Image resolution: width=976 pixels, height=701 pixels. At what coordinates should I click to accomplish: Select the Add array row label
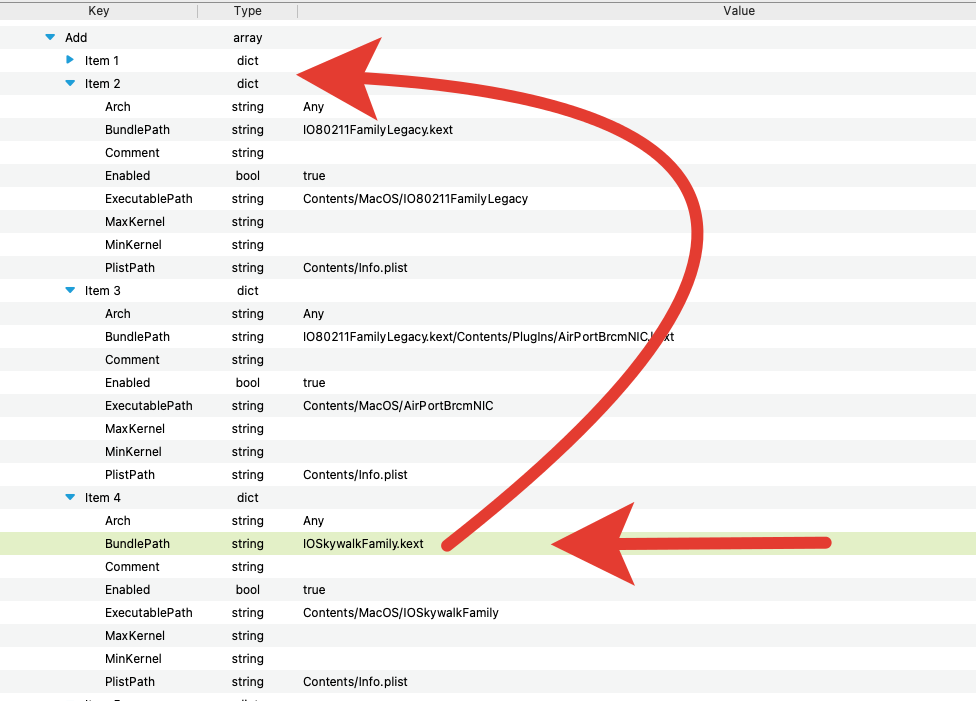(x=76, y=38)
